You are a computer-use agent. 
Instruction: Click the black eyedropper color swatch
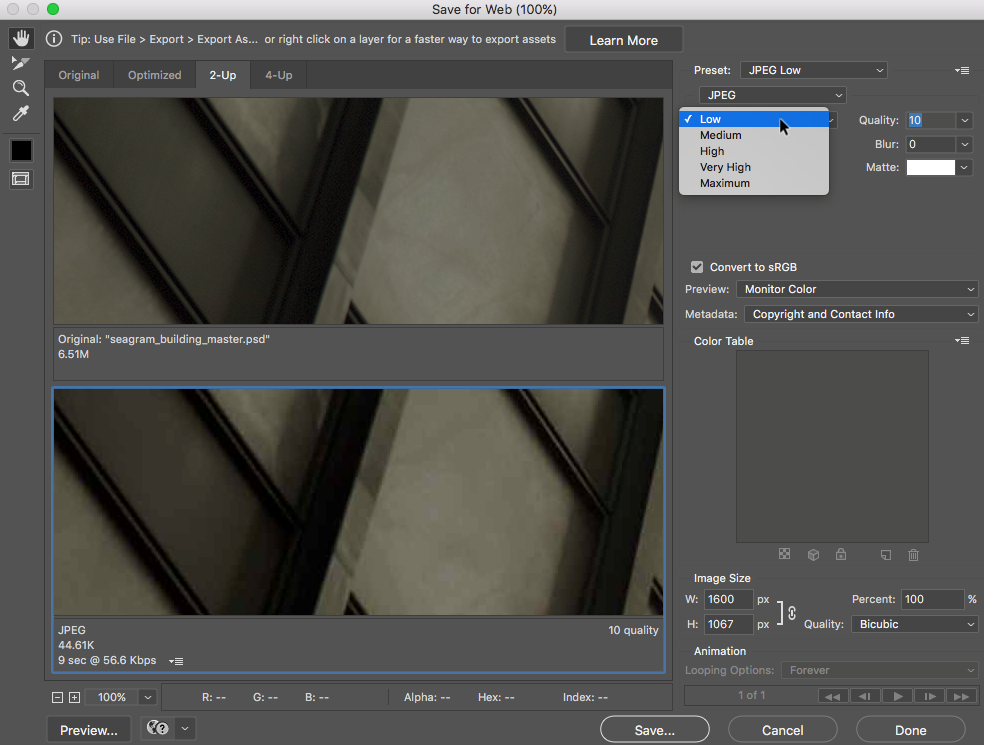[x=21, y=150]
